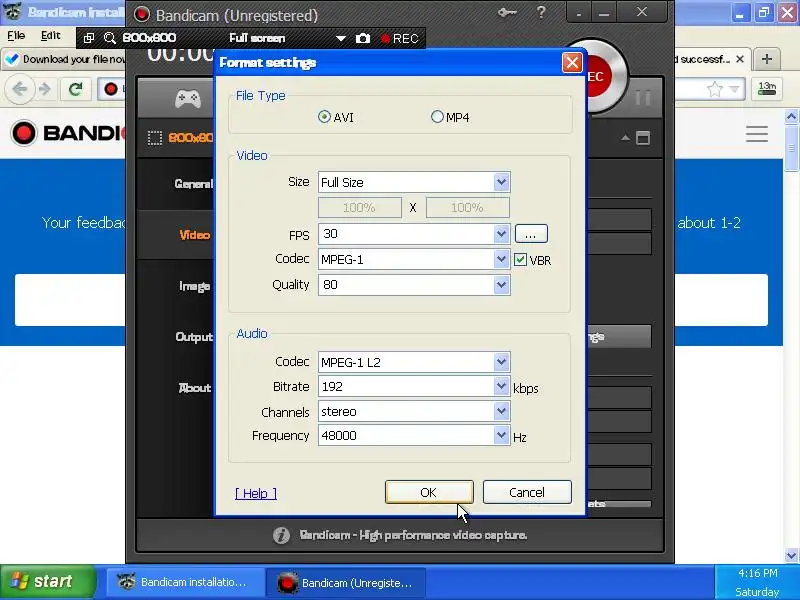Open the Help link in Format settings
Screen dimensions: 800x600
256,493
